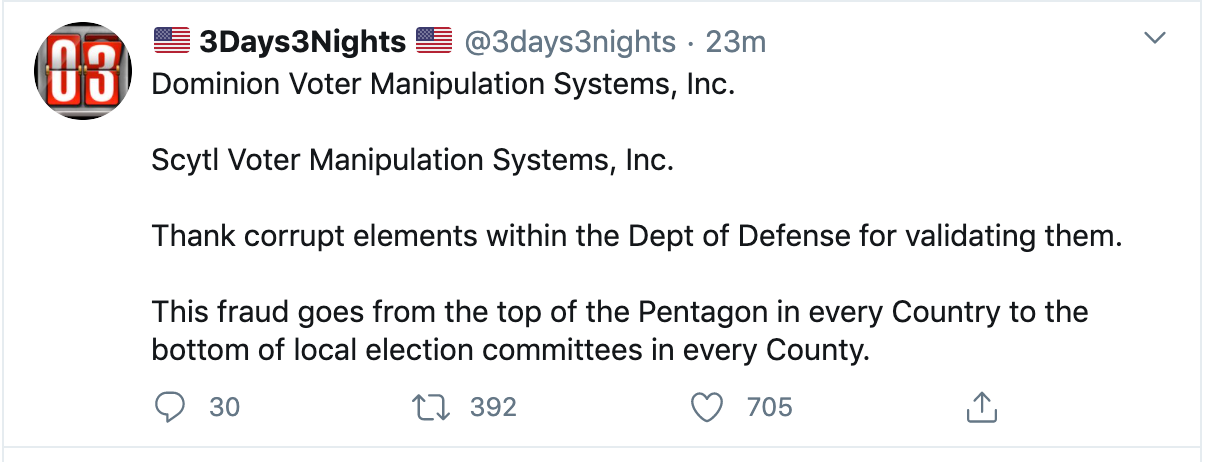Click the like count of 705
The image size is (1206, 462).
click(x=769, y=407)
